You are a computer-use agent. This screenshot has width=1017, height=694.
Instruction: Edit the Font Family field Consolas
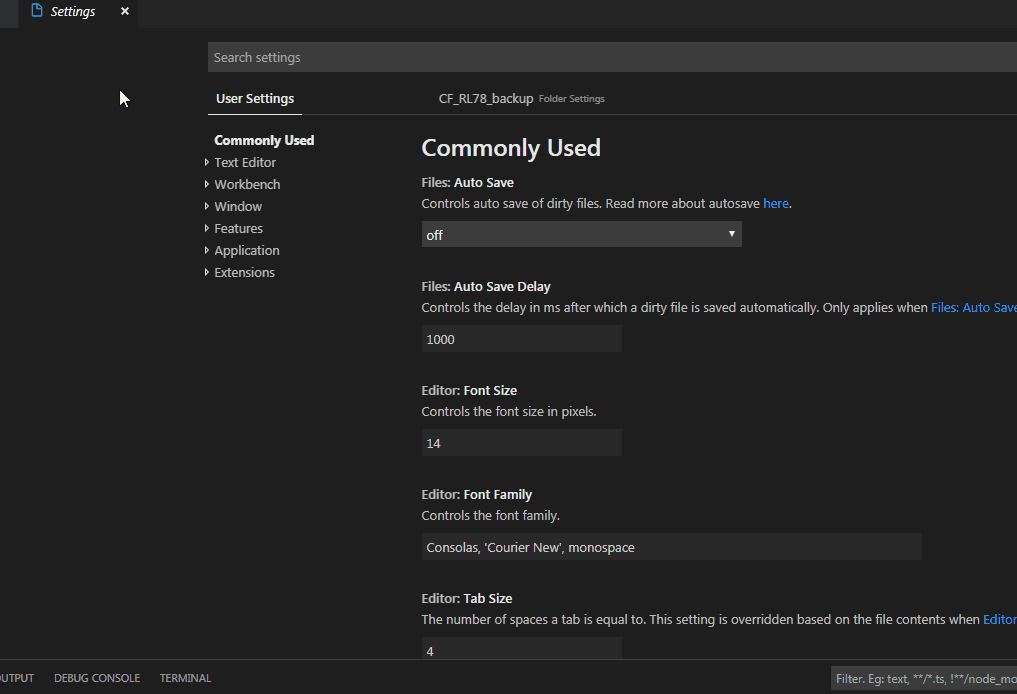(671, 547)
